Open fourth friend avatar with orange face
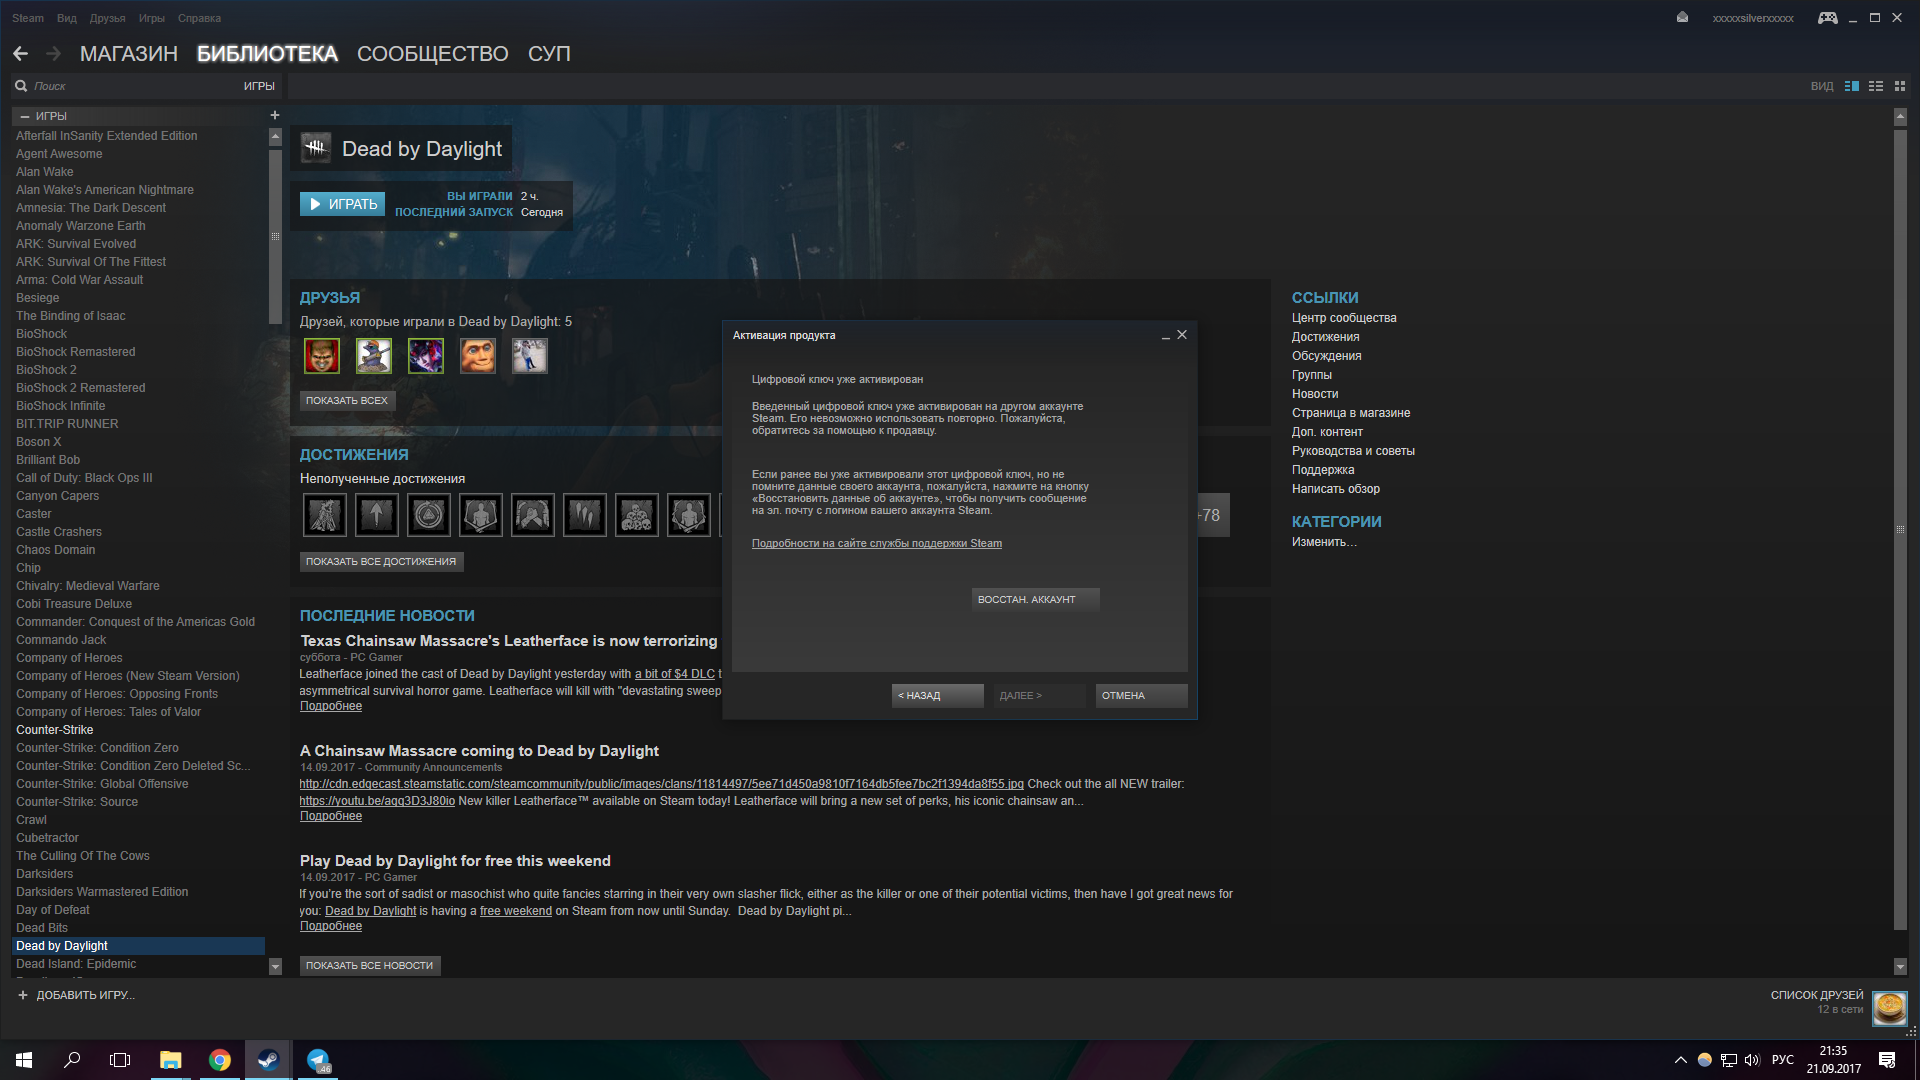Screen dimensions: 1920x1080 478,356
